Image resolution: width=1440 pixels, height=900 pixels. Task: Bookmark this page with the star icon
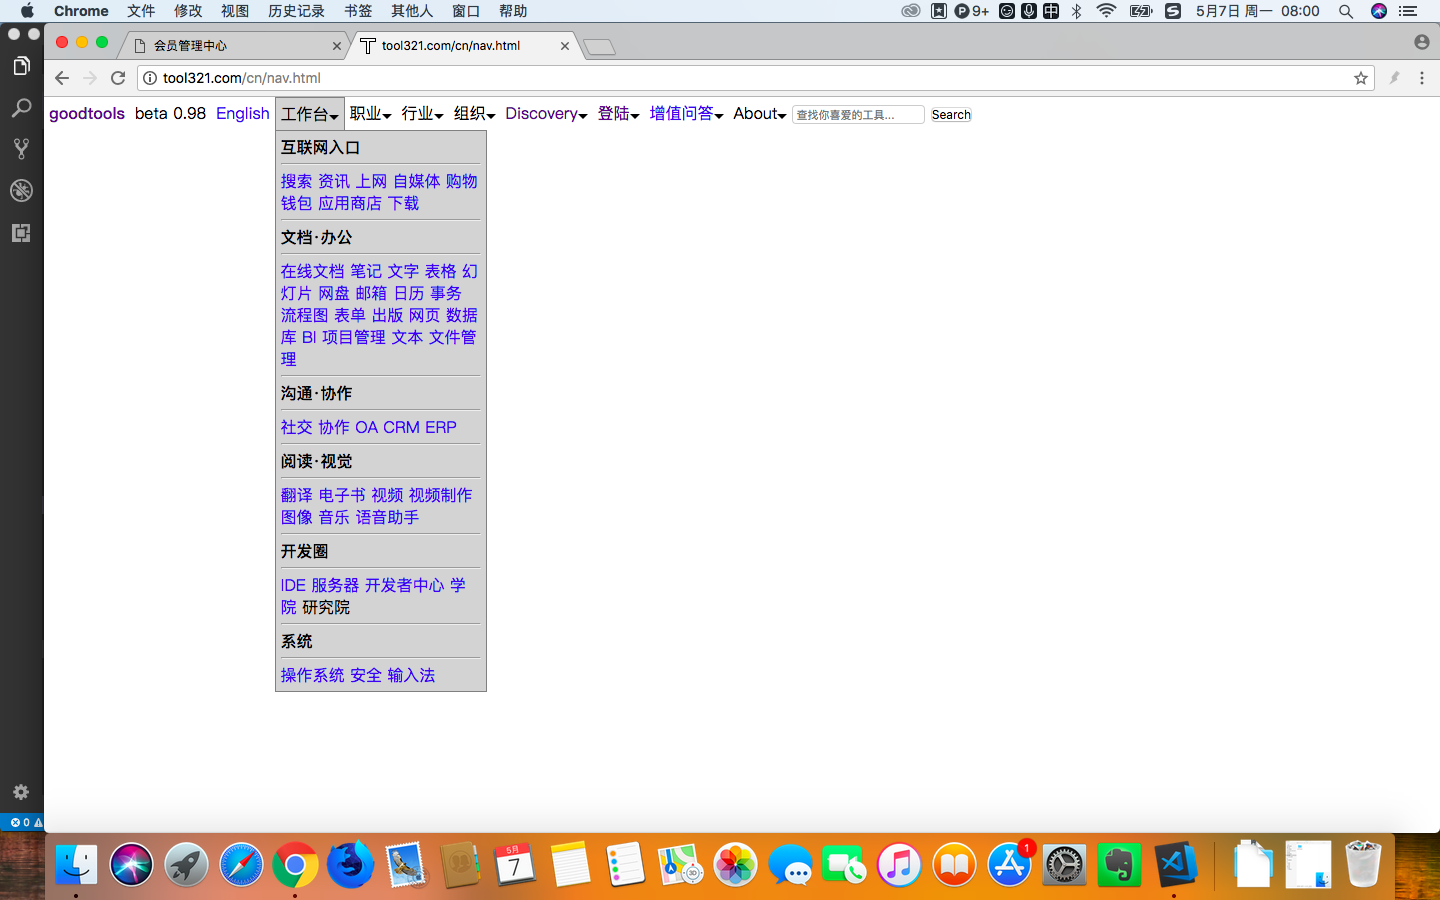[x=1360, y=78]
